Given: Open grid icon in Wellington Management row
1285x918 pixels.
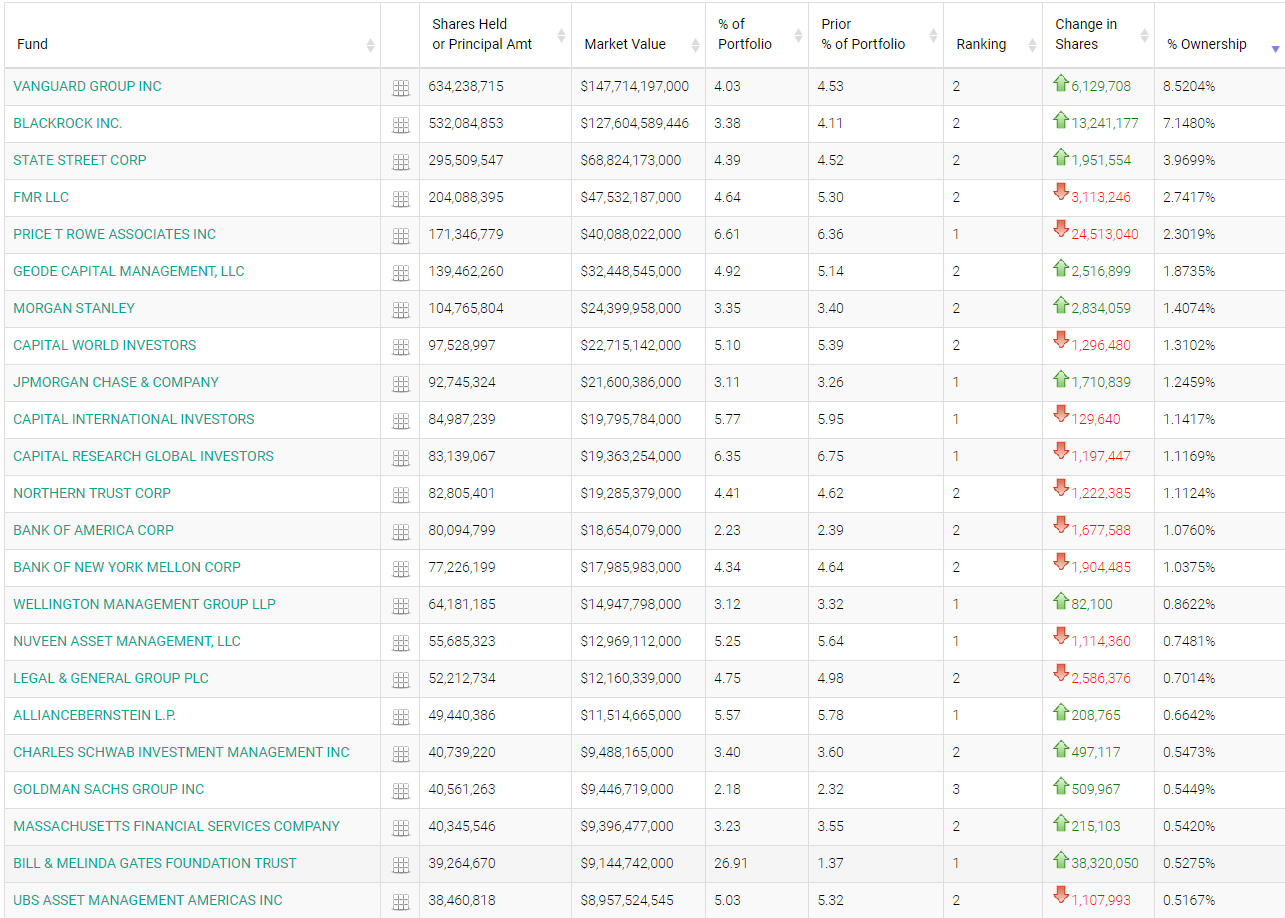Looking at the screenshot, I should 401,606.
